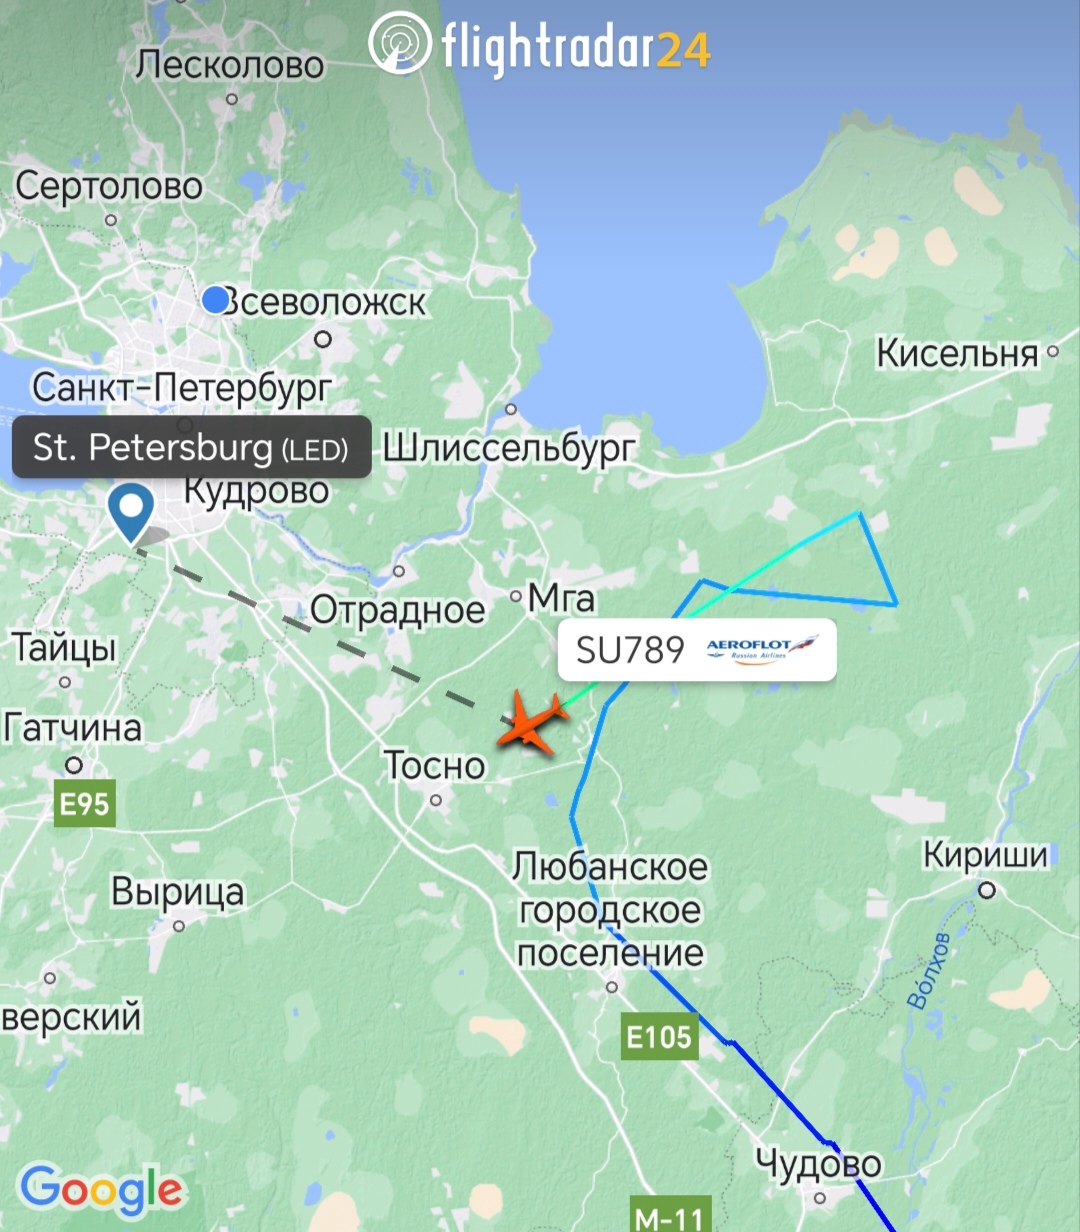Viewport: 1080px width, 1232px height.
Task: Tap the flightradar24 radar logo
Action: pyautogui.click(x=400, y=43)
